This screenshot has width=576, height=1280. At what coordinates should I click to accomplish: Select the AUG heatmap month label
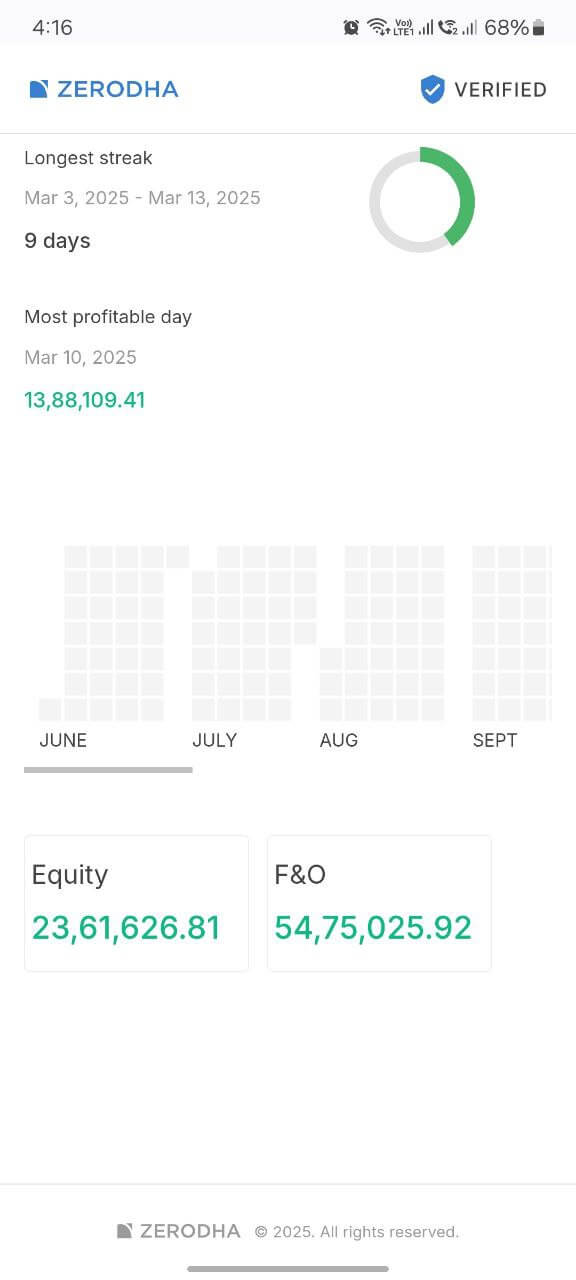coord(339,740)
